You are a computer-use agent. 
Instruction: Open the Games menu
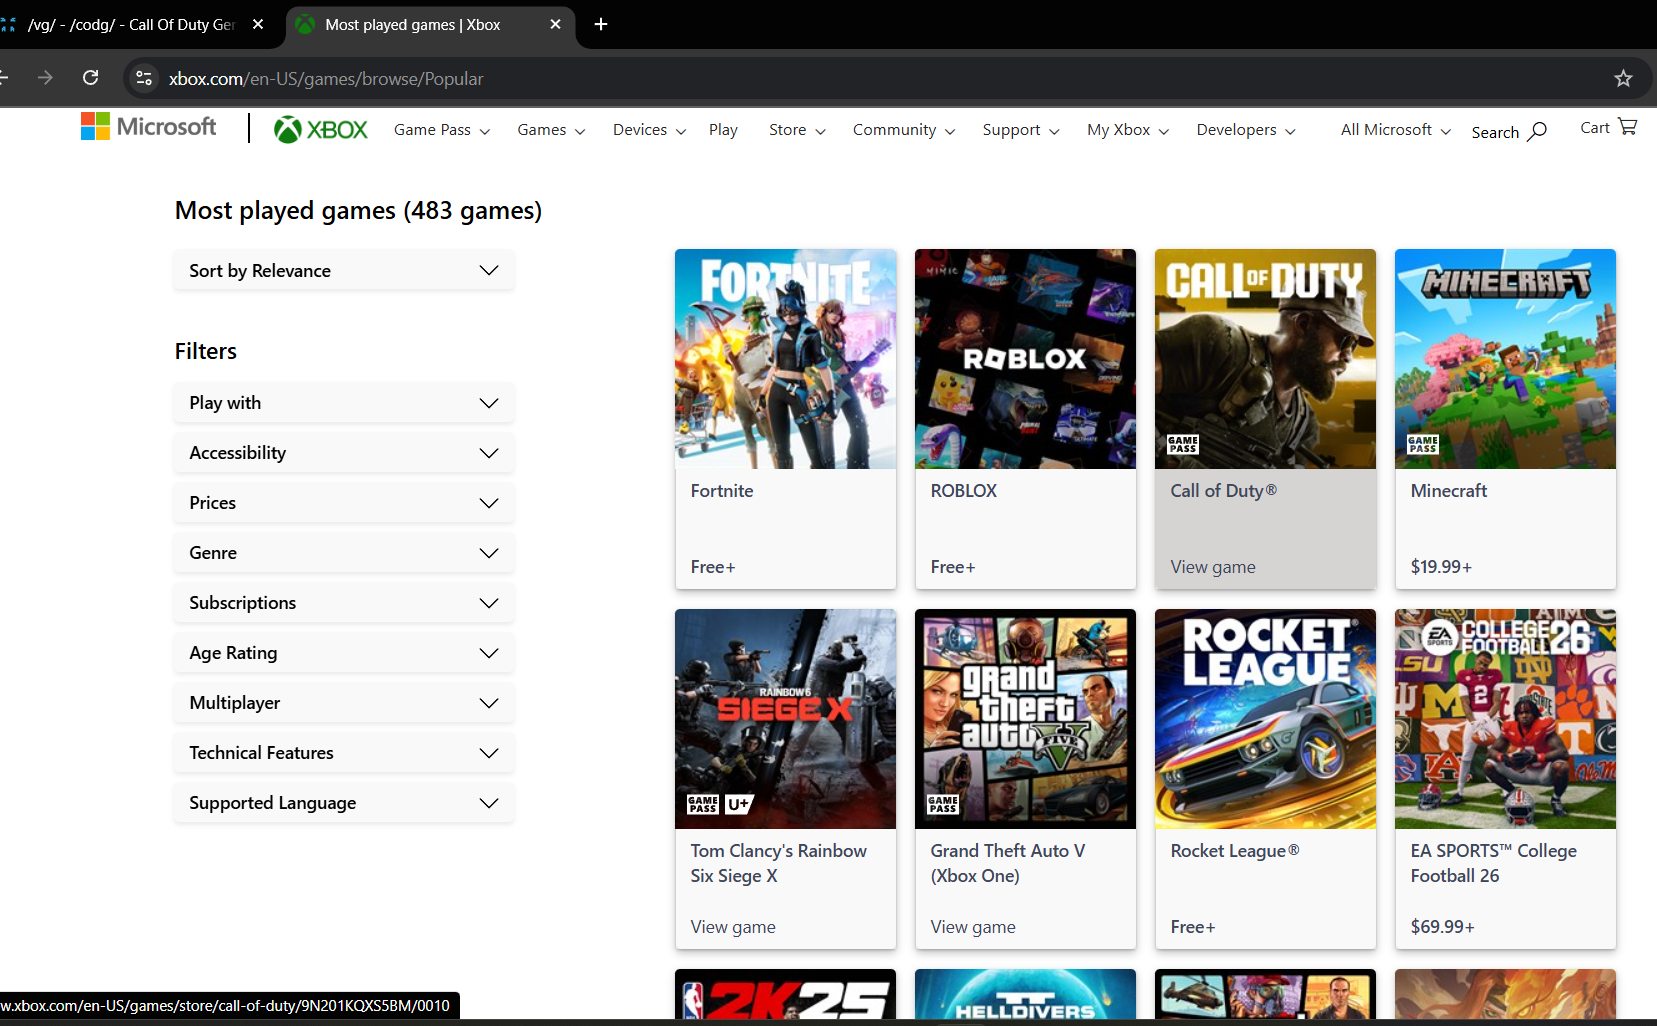[x=551, y=130]
